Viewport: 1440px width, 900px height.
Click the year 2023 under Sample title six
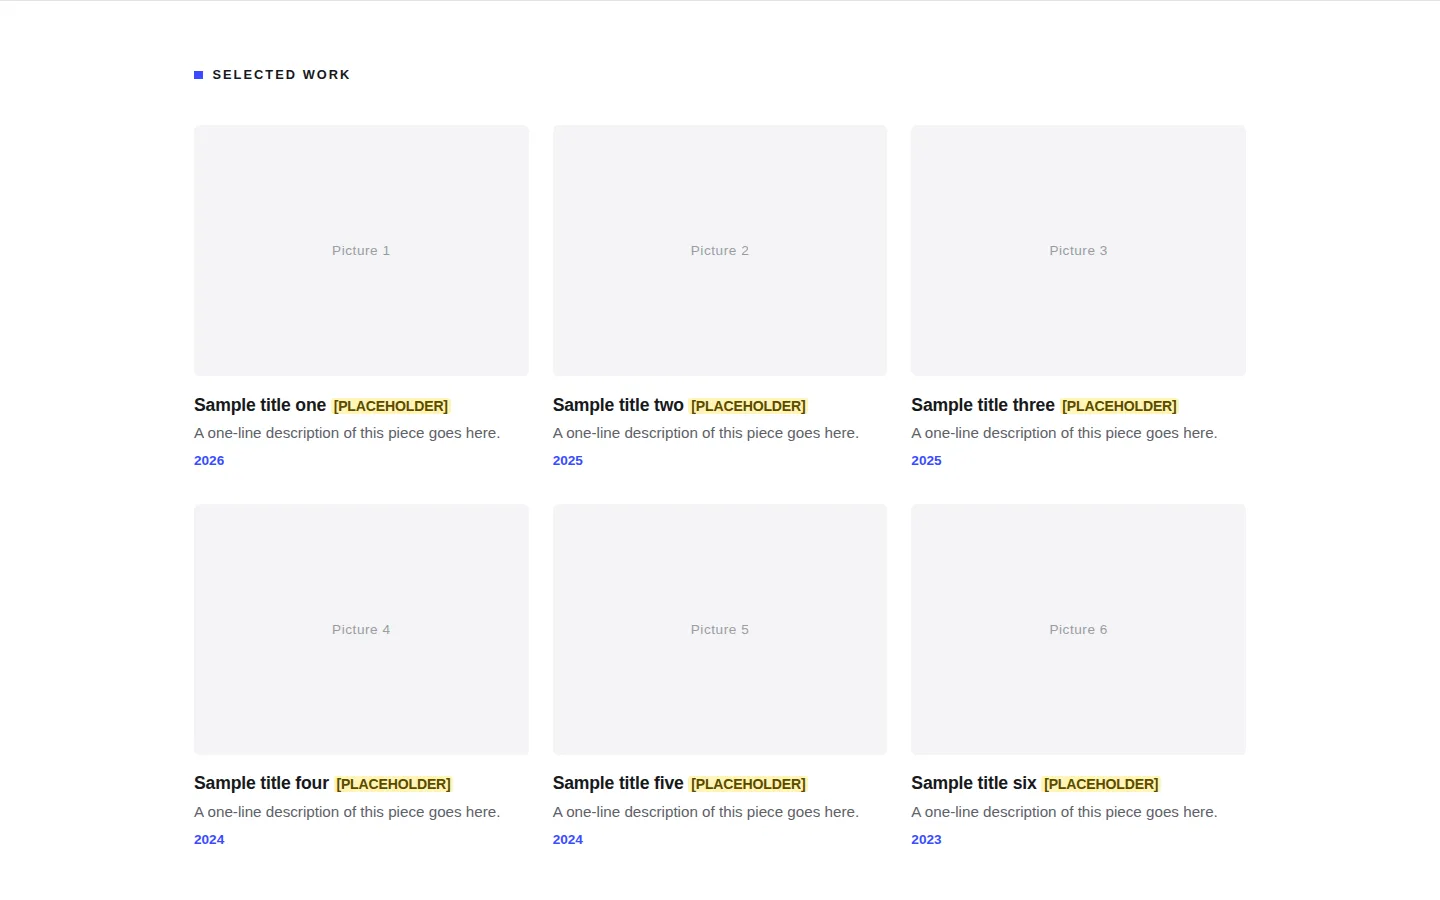tap(926, 840)
